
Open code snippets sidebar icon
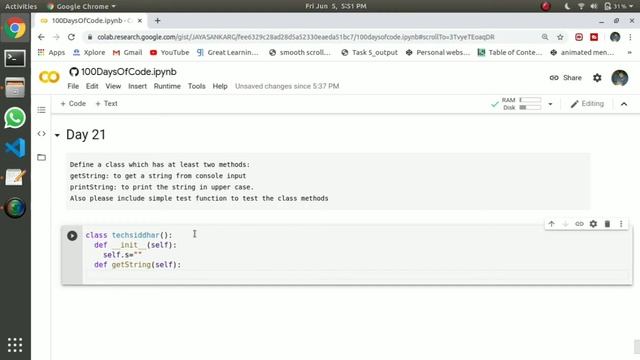click(41, 133)
